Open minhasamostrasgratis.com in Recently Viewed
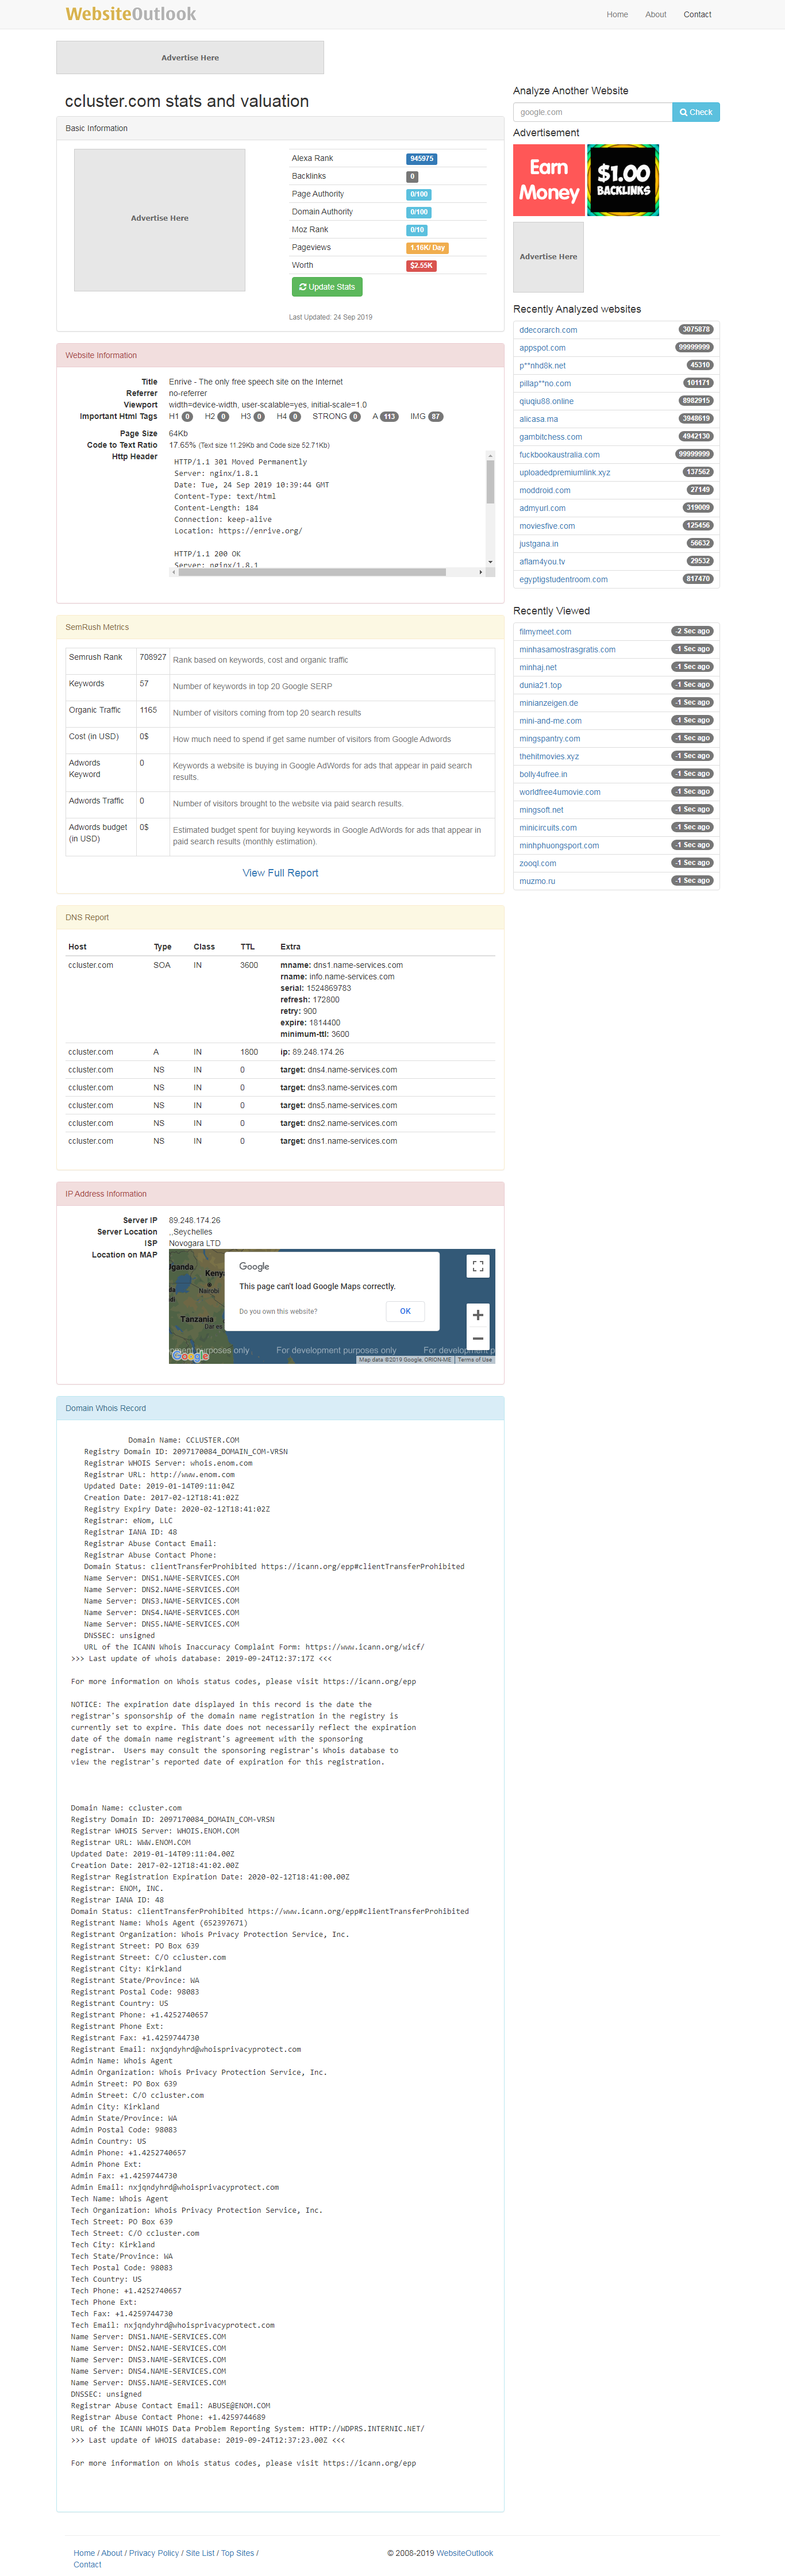This screenshot has height=2576, width=785. point(567,650)
